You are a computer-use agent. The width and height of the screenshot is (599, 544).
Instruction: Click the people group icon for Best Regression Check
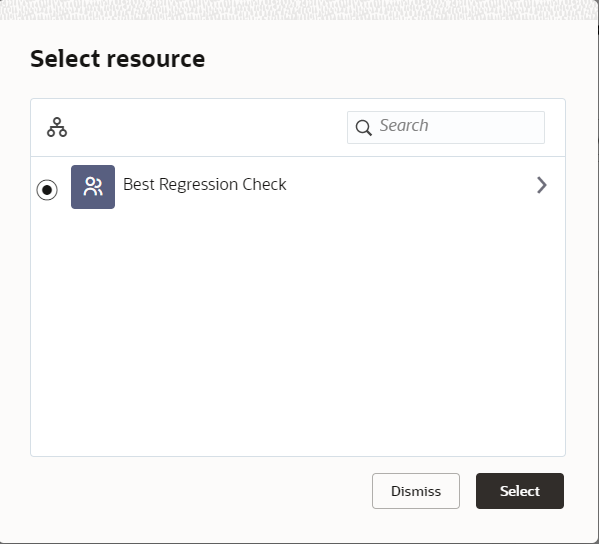click(x=93, y=187)
